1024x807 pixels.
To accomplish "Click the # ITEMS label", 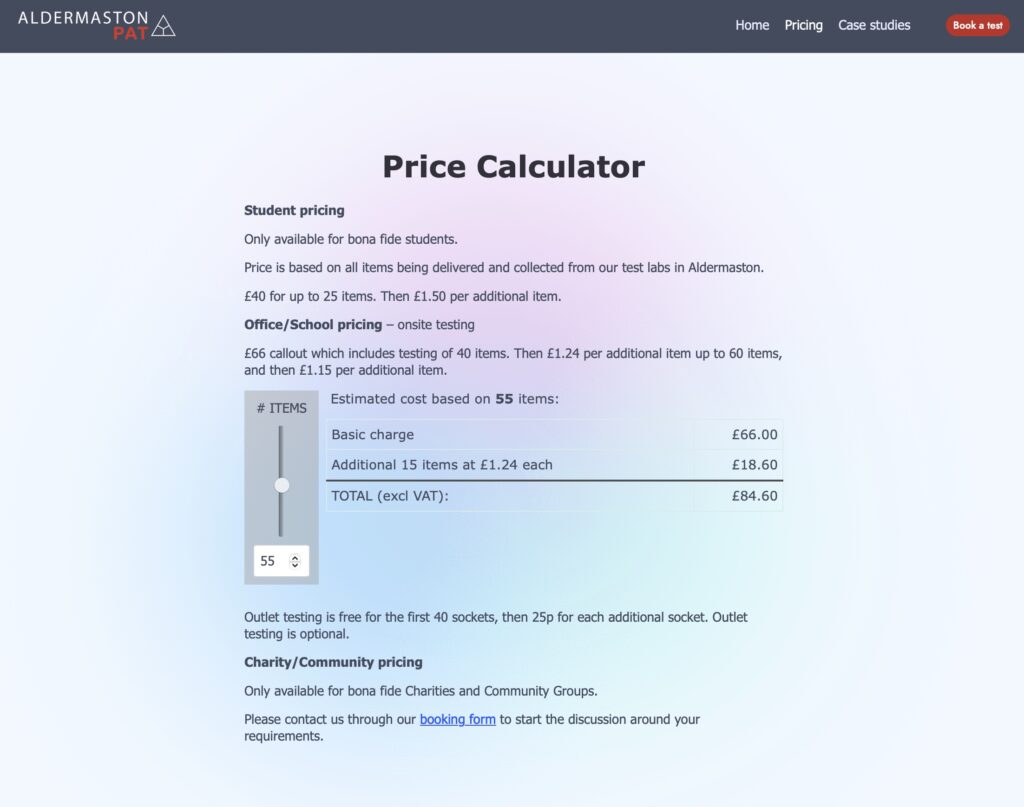I will [281, 408].
